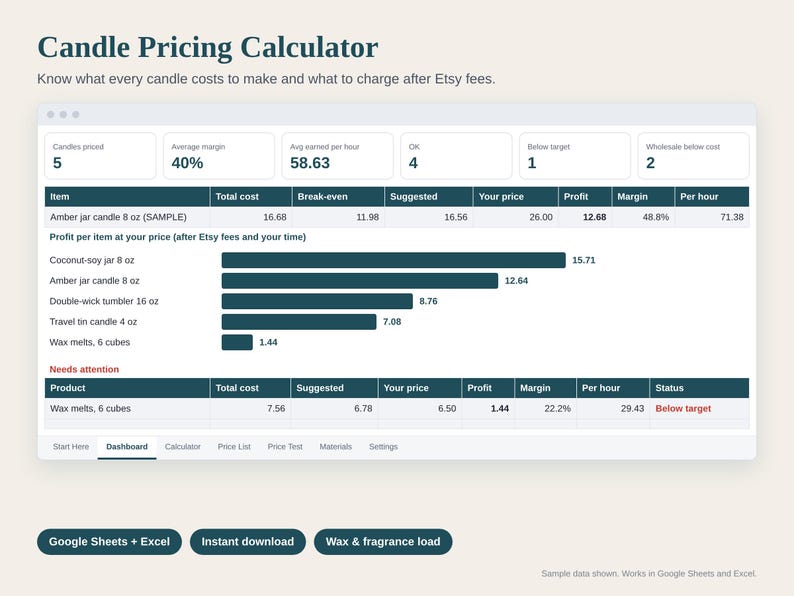Select the 11.98 break-even cell
This screenshot has height=596, width=794.
tap(338, 217)
